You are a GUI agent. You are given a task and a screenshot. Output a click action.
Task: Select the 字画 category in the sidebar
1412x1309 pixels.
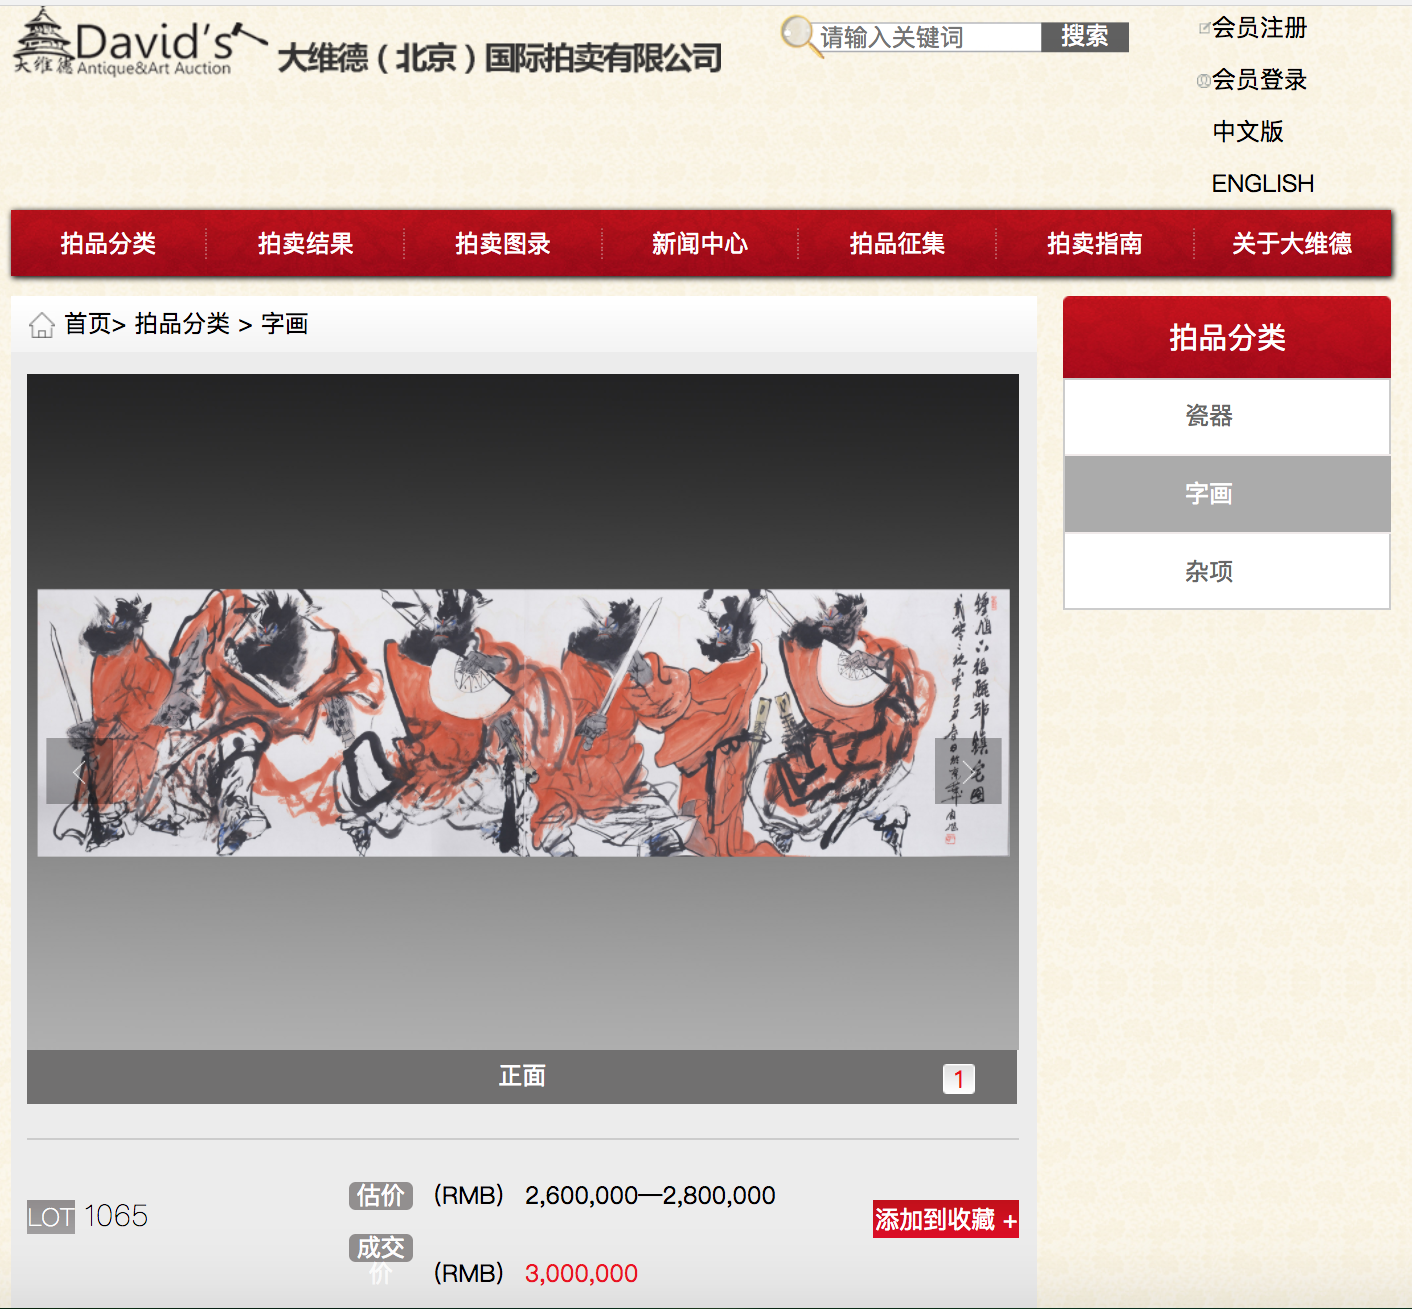(1227, 494)
